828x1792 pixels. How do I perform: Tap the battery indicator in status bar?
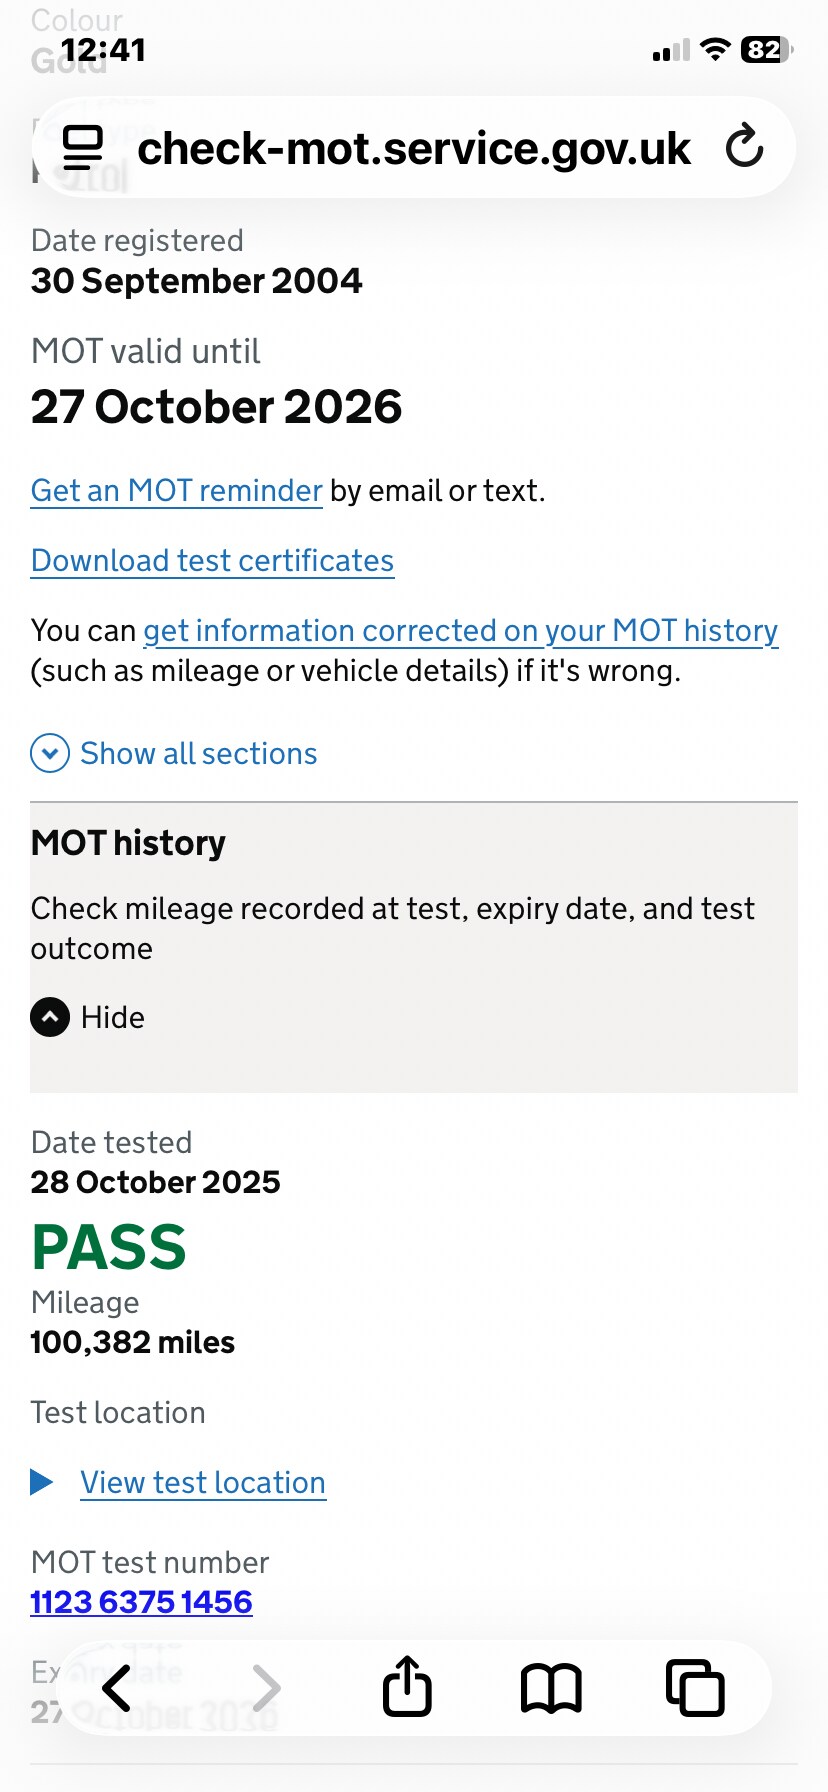(x=766, y=50)
